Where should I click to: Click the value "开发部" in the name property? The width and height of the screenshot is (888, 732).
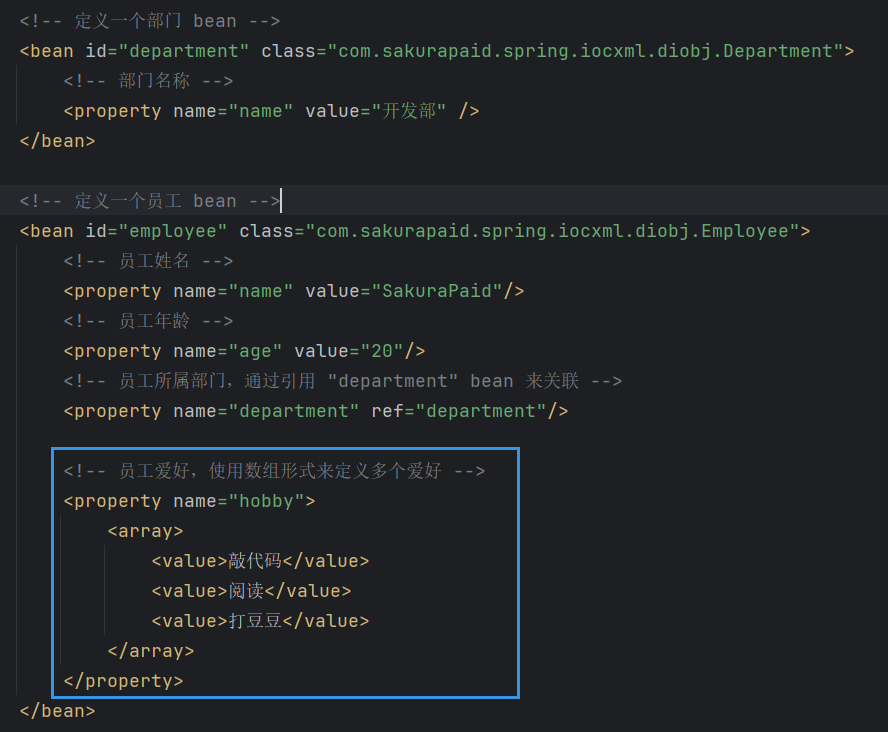409,111
